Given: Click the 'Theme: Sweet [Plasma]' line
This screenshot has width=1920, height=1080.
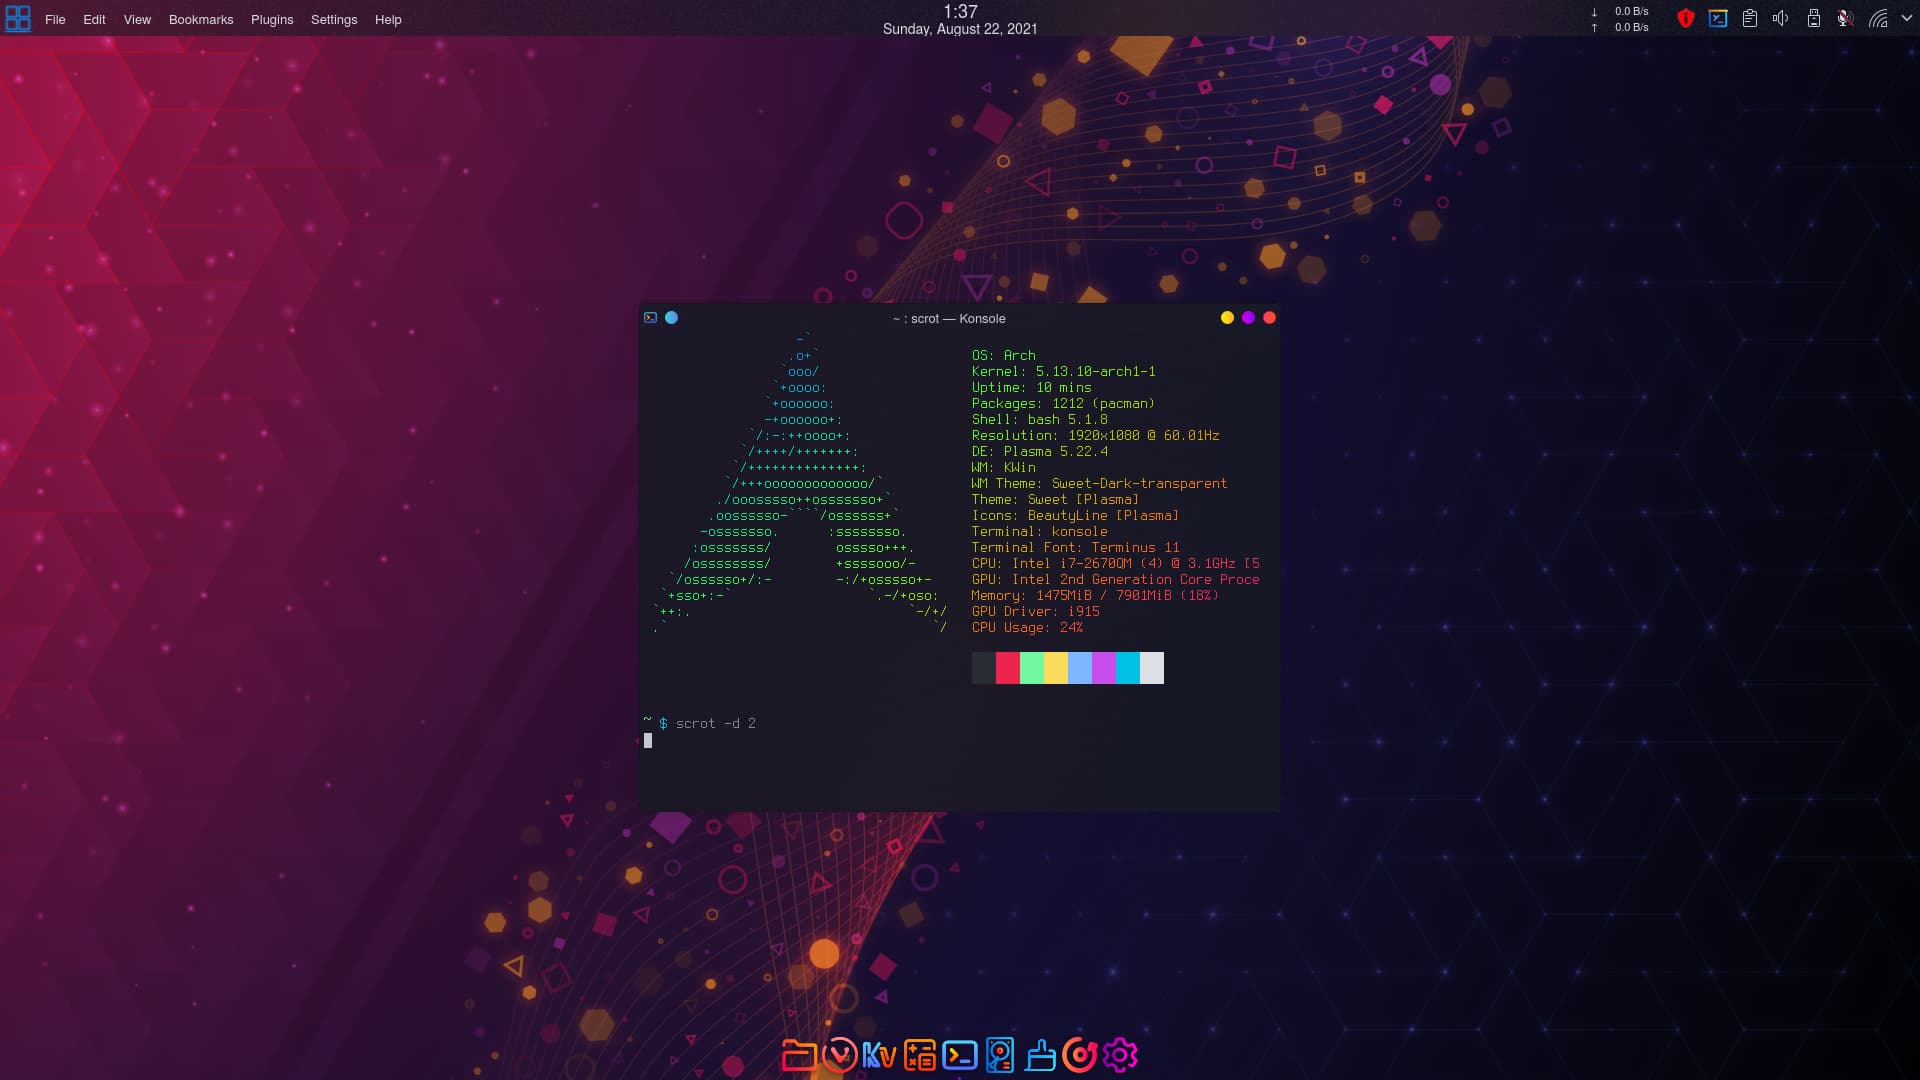Looking at the screenshot, I should [x=1056, y=499].
